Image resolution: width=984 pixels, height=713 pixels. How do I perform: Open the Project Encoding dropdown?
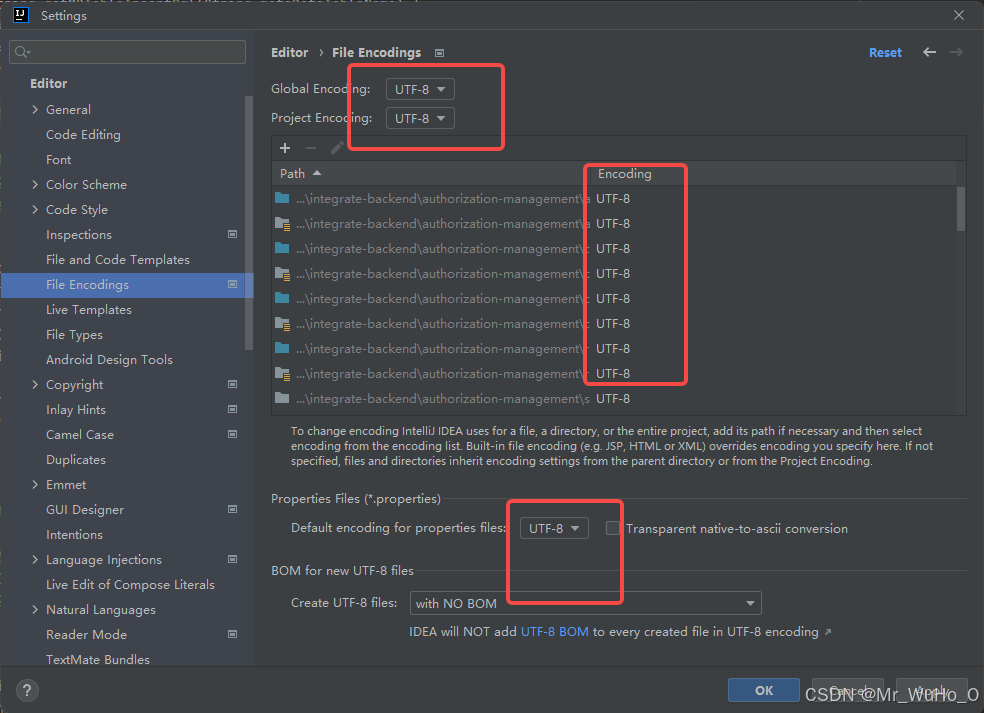pyautogui.click(x=419, y=117)
